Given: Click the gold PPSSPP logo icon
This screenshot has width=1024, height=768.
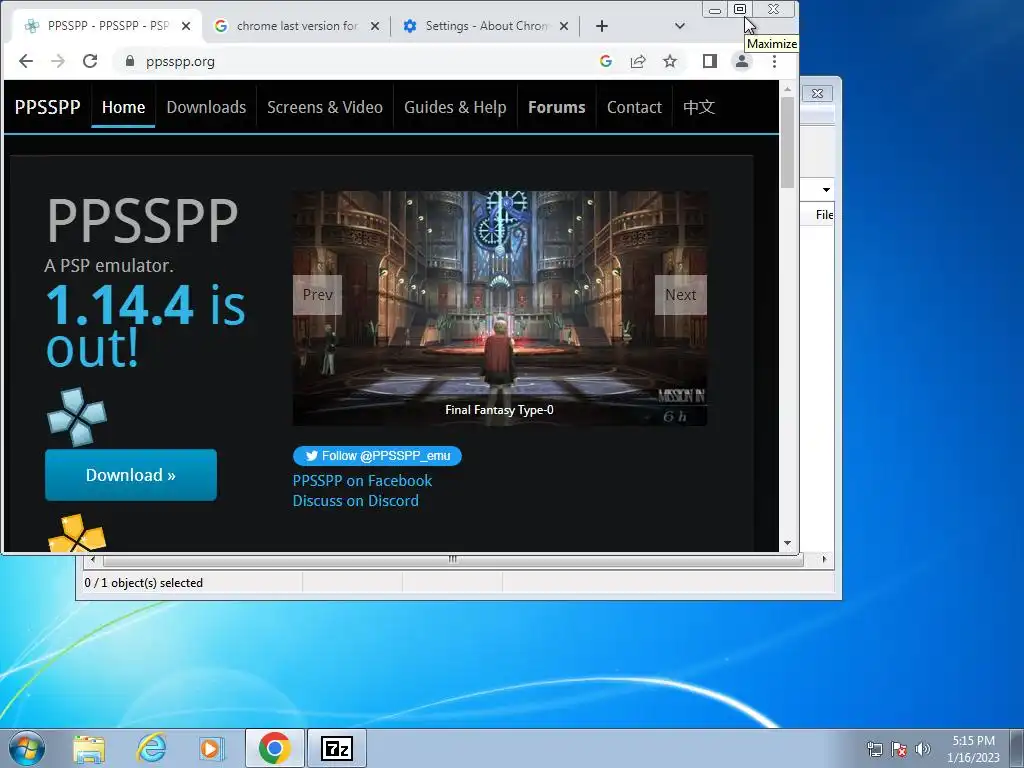Looking at the screenshot, I should (77, 534).
